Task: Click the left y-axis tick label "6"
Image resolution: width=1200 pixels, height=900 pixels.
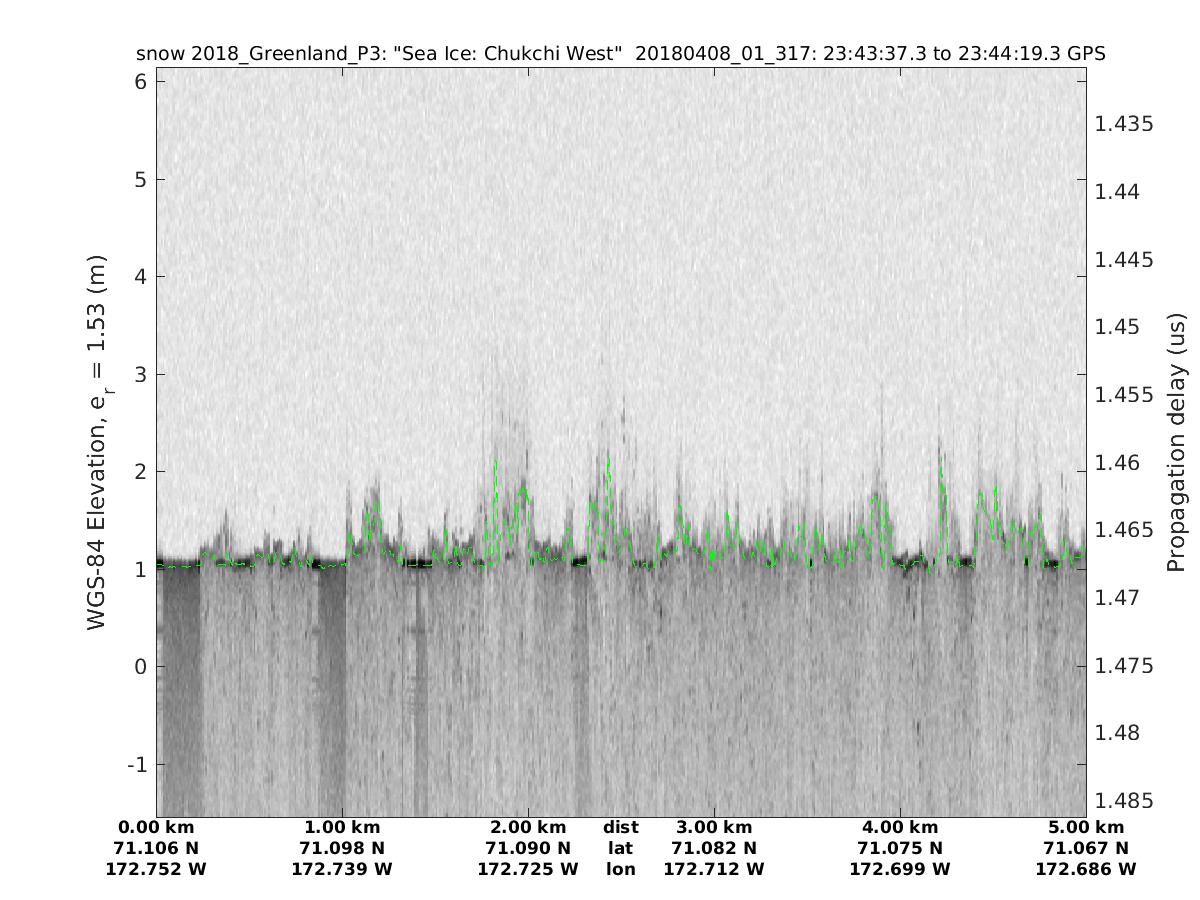Action: (x=141, y=82)
